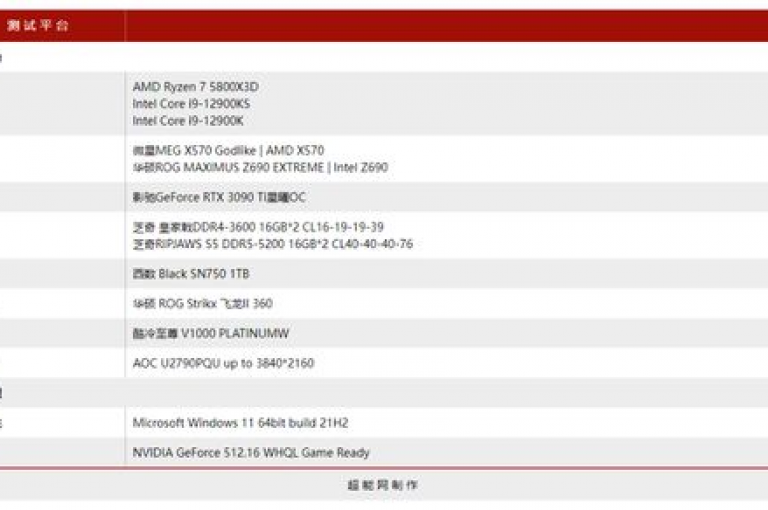Viewport: 768px width, 510px height.
Task: Select the AMD Ryzen 7 5800X3D line
Action: coord(196,87)
